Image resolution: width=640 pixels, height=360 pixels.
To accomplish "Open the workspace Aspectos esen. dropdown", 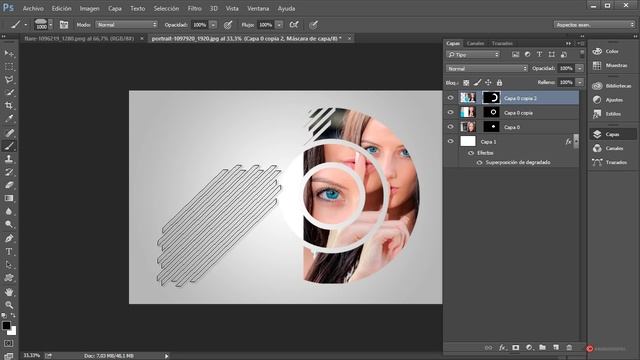I will (594, 24).
